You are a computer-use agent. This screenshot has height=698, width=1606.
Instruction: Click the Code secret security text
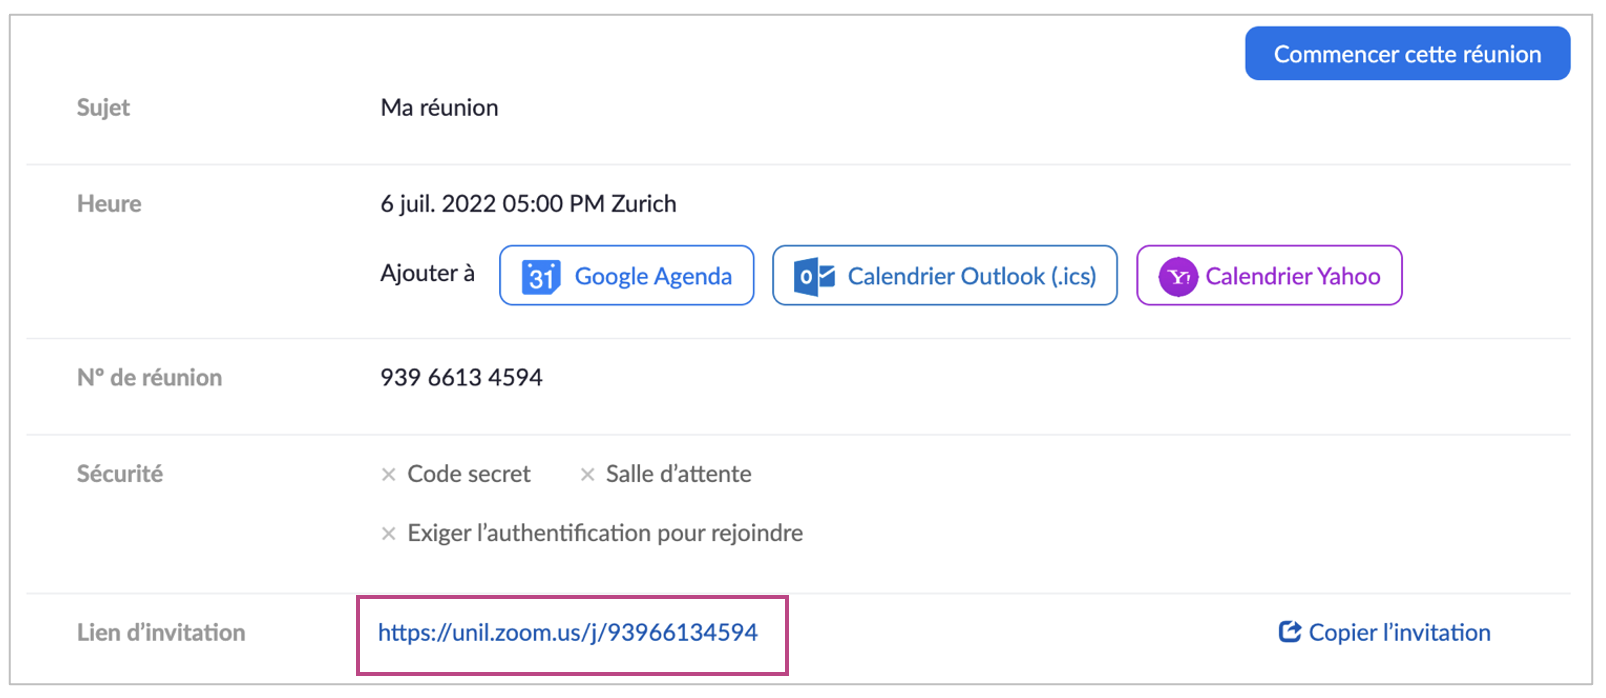(469, 474)
